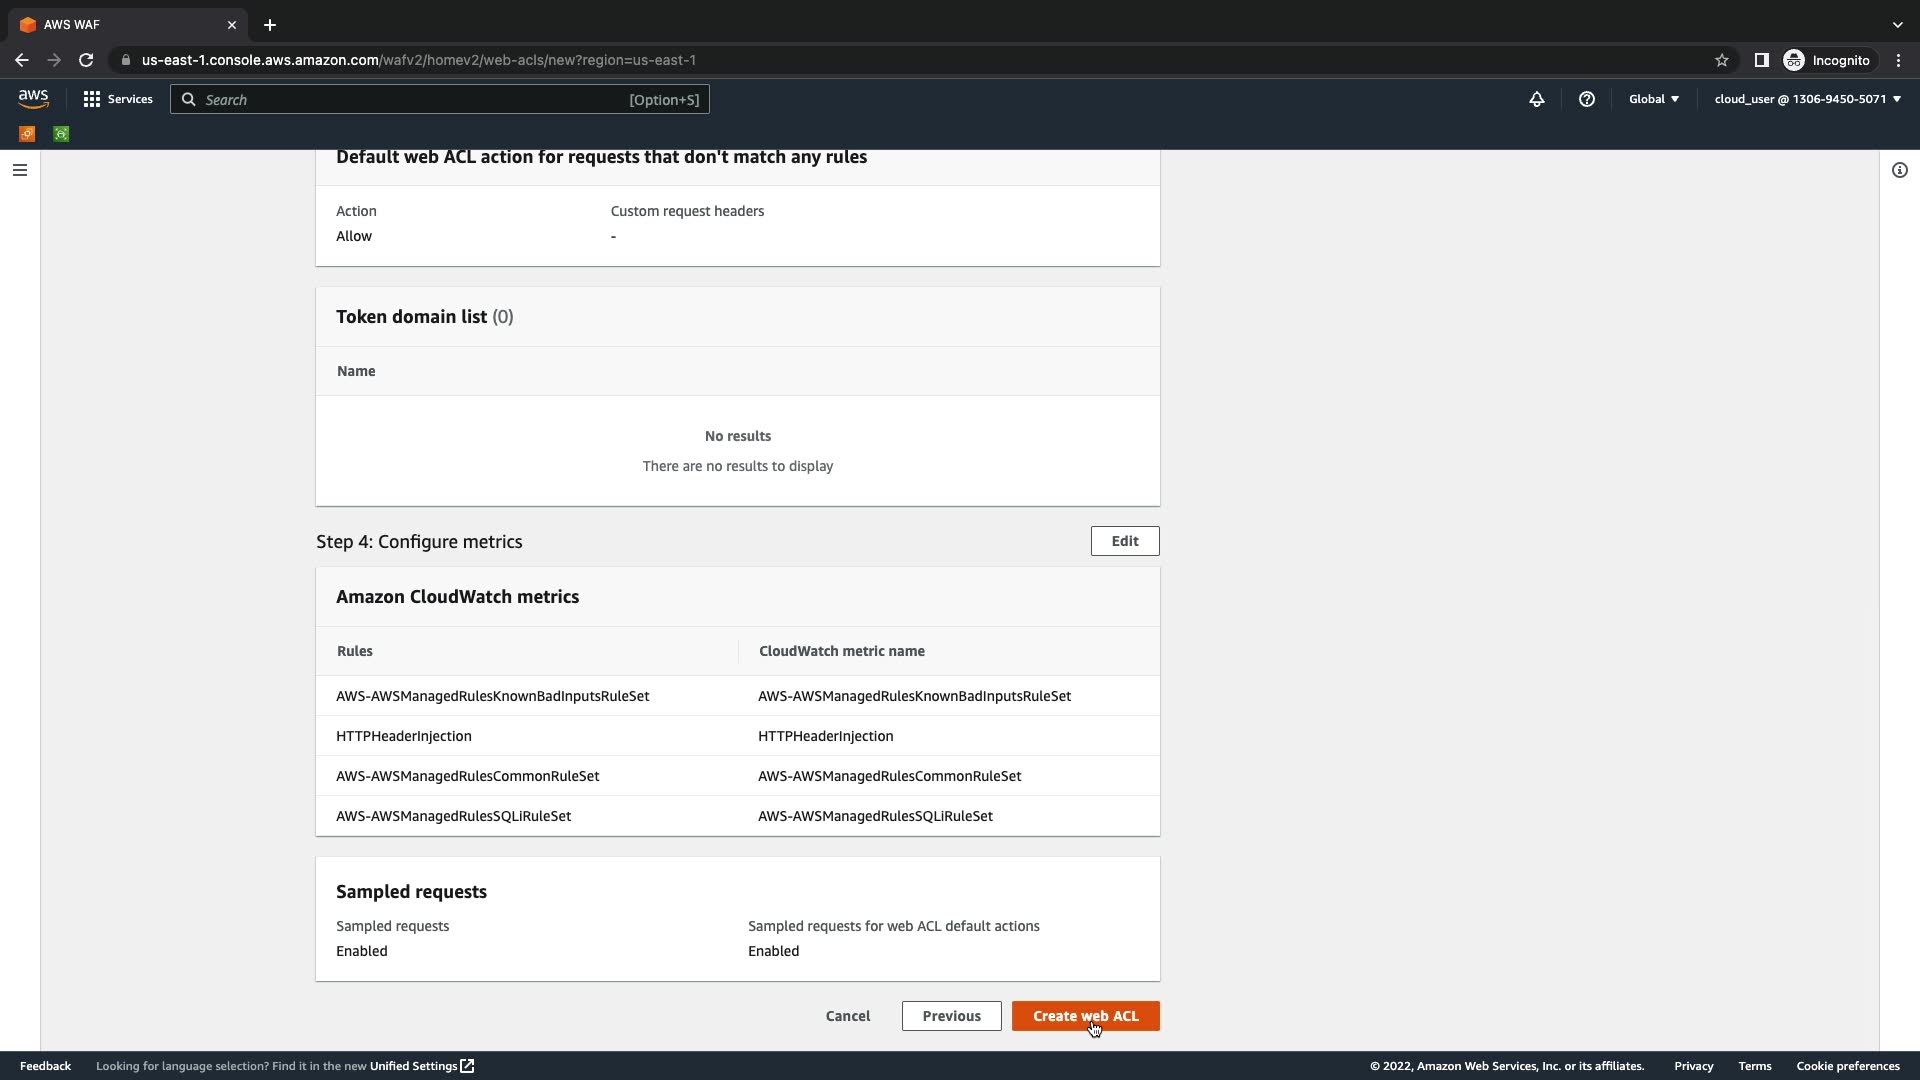Viewport: 1920px width, 1080px height.
Task: Open the Services grid menu
Action: (118, 99)
